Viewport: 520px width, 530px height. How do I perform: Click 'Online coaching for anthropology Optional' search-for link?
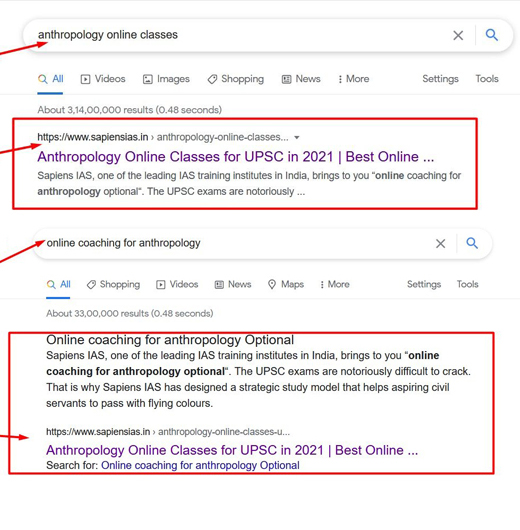(200, 465)
